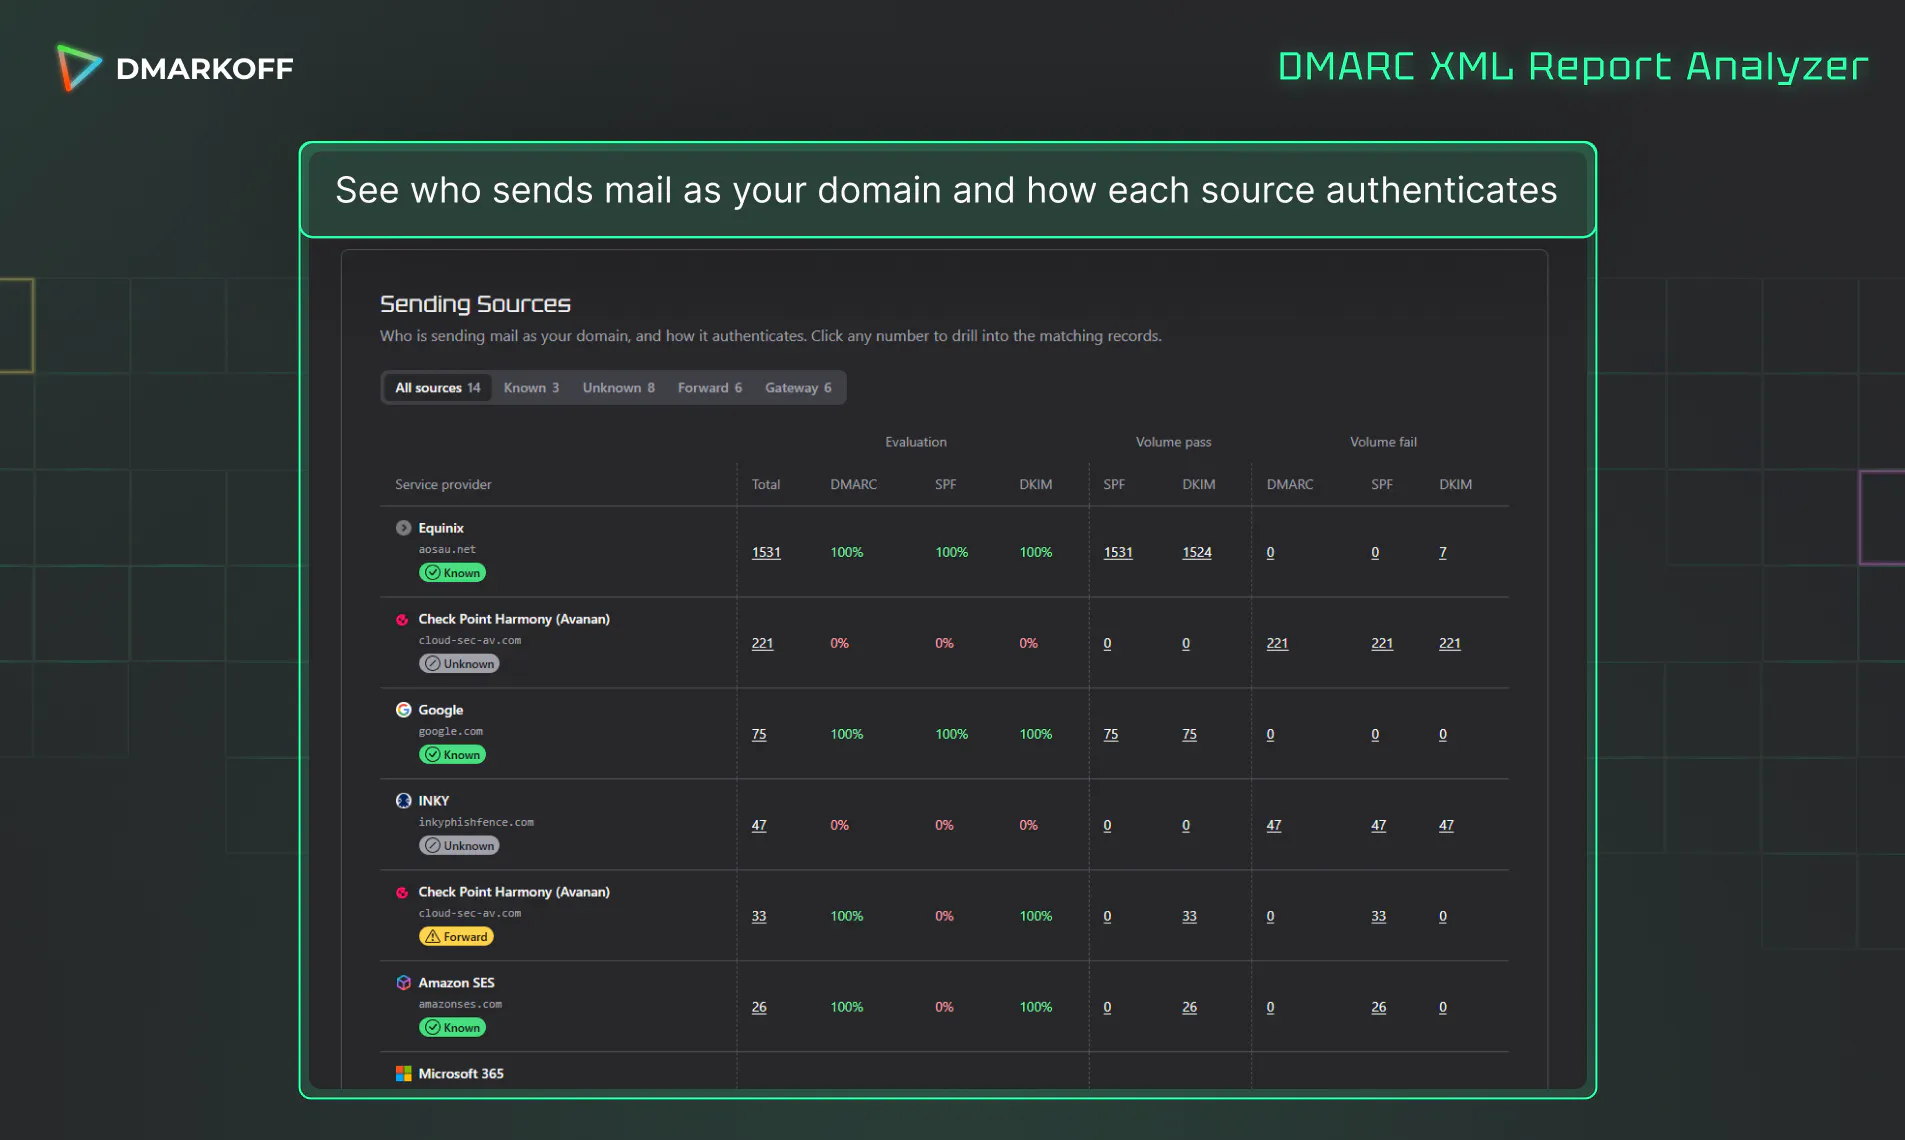This screenshot has height=1140, width=1905.
Task: Open Forward Check Point total 33
Action: [x=759, y=917]
